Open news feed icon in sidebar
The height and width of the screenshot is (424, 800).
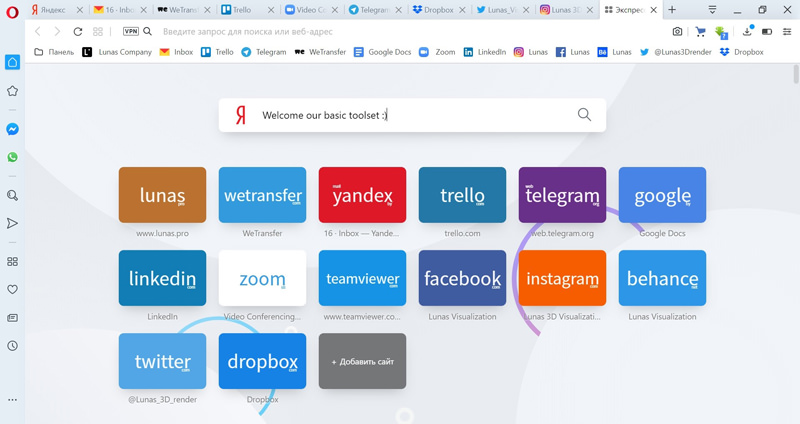(12, 318)
